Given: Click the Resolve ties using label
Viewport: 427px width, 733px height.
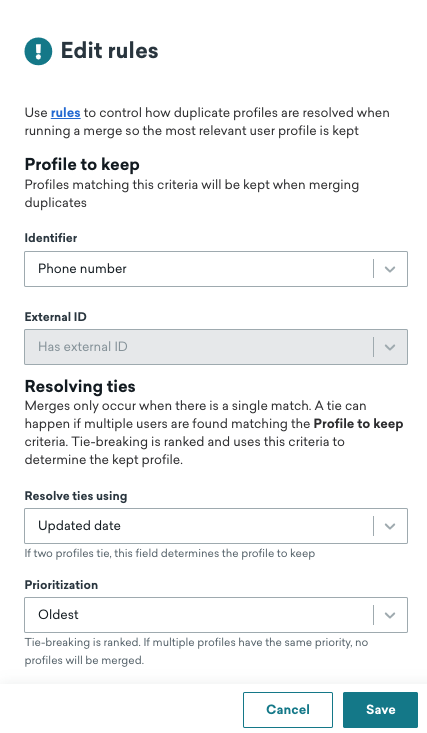Looking at the screenshot, I should pos(76,496).
